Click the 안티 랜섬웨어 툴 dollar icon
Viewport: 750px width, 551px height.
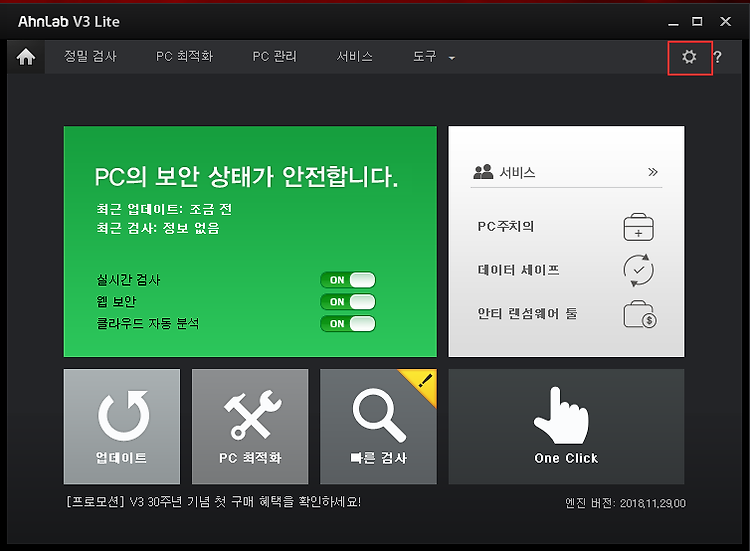pyautogui.click(x=640, y=314)
